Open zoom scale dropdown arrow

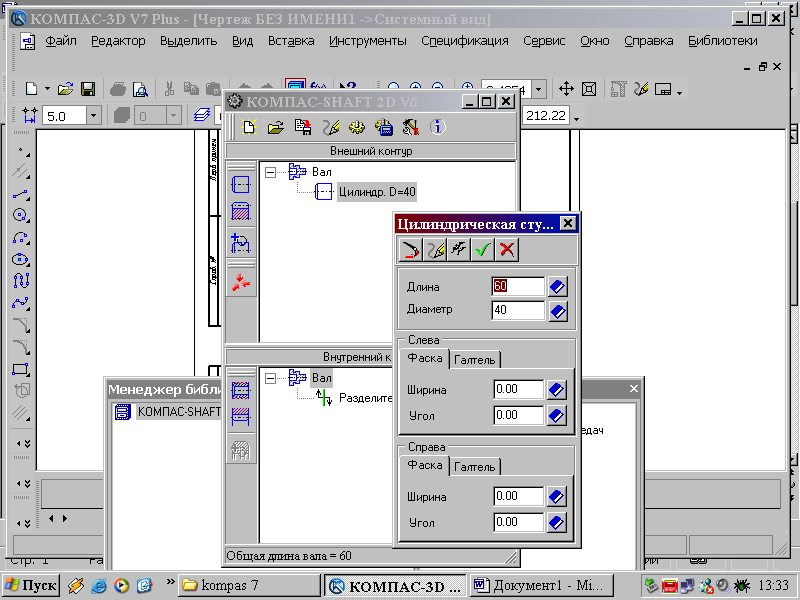pos(539,89)
